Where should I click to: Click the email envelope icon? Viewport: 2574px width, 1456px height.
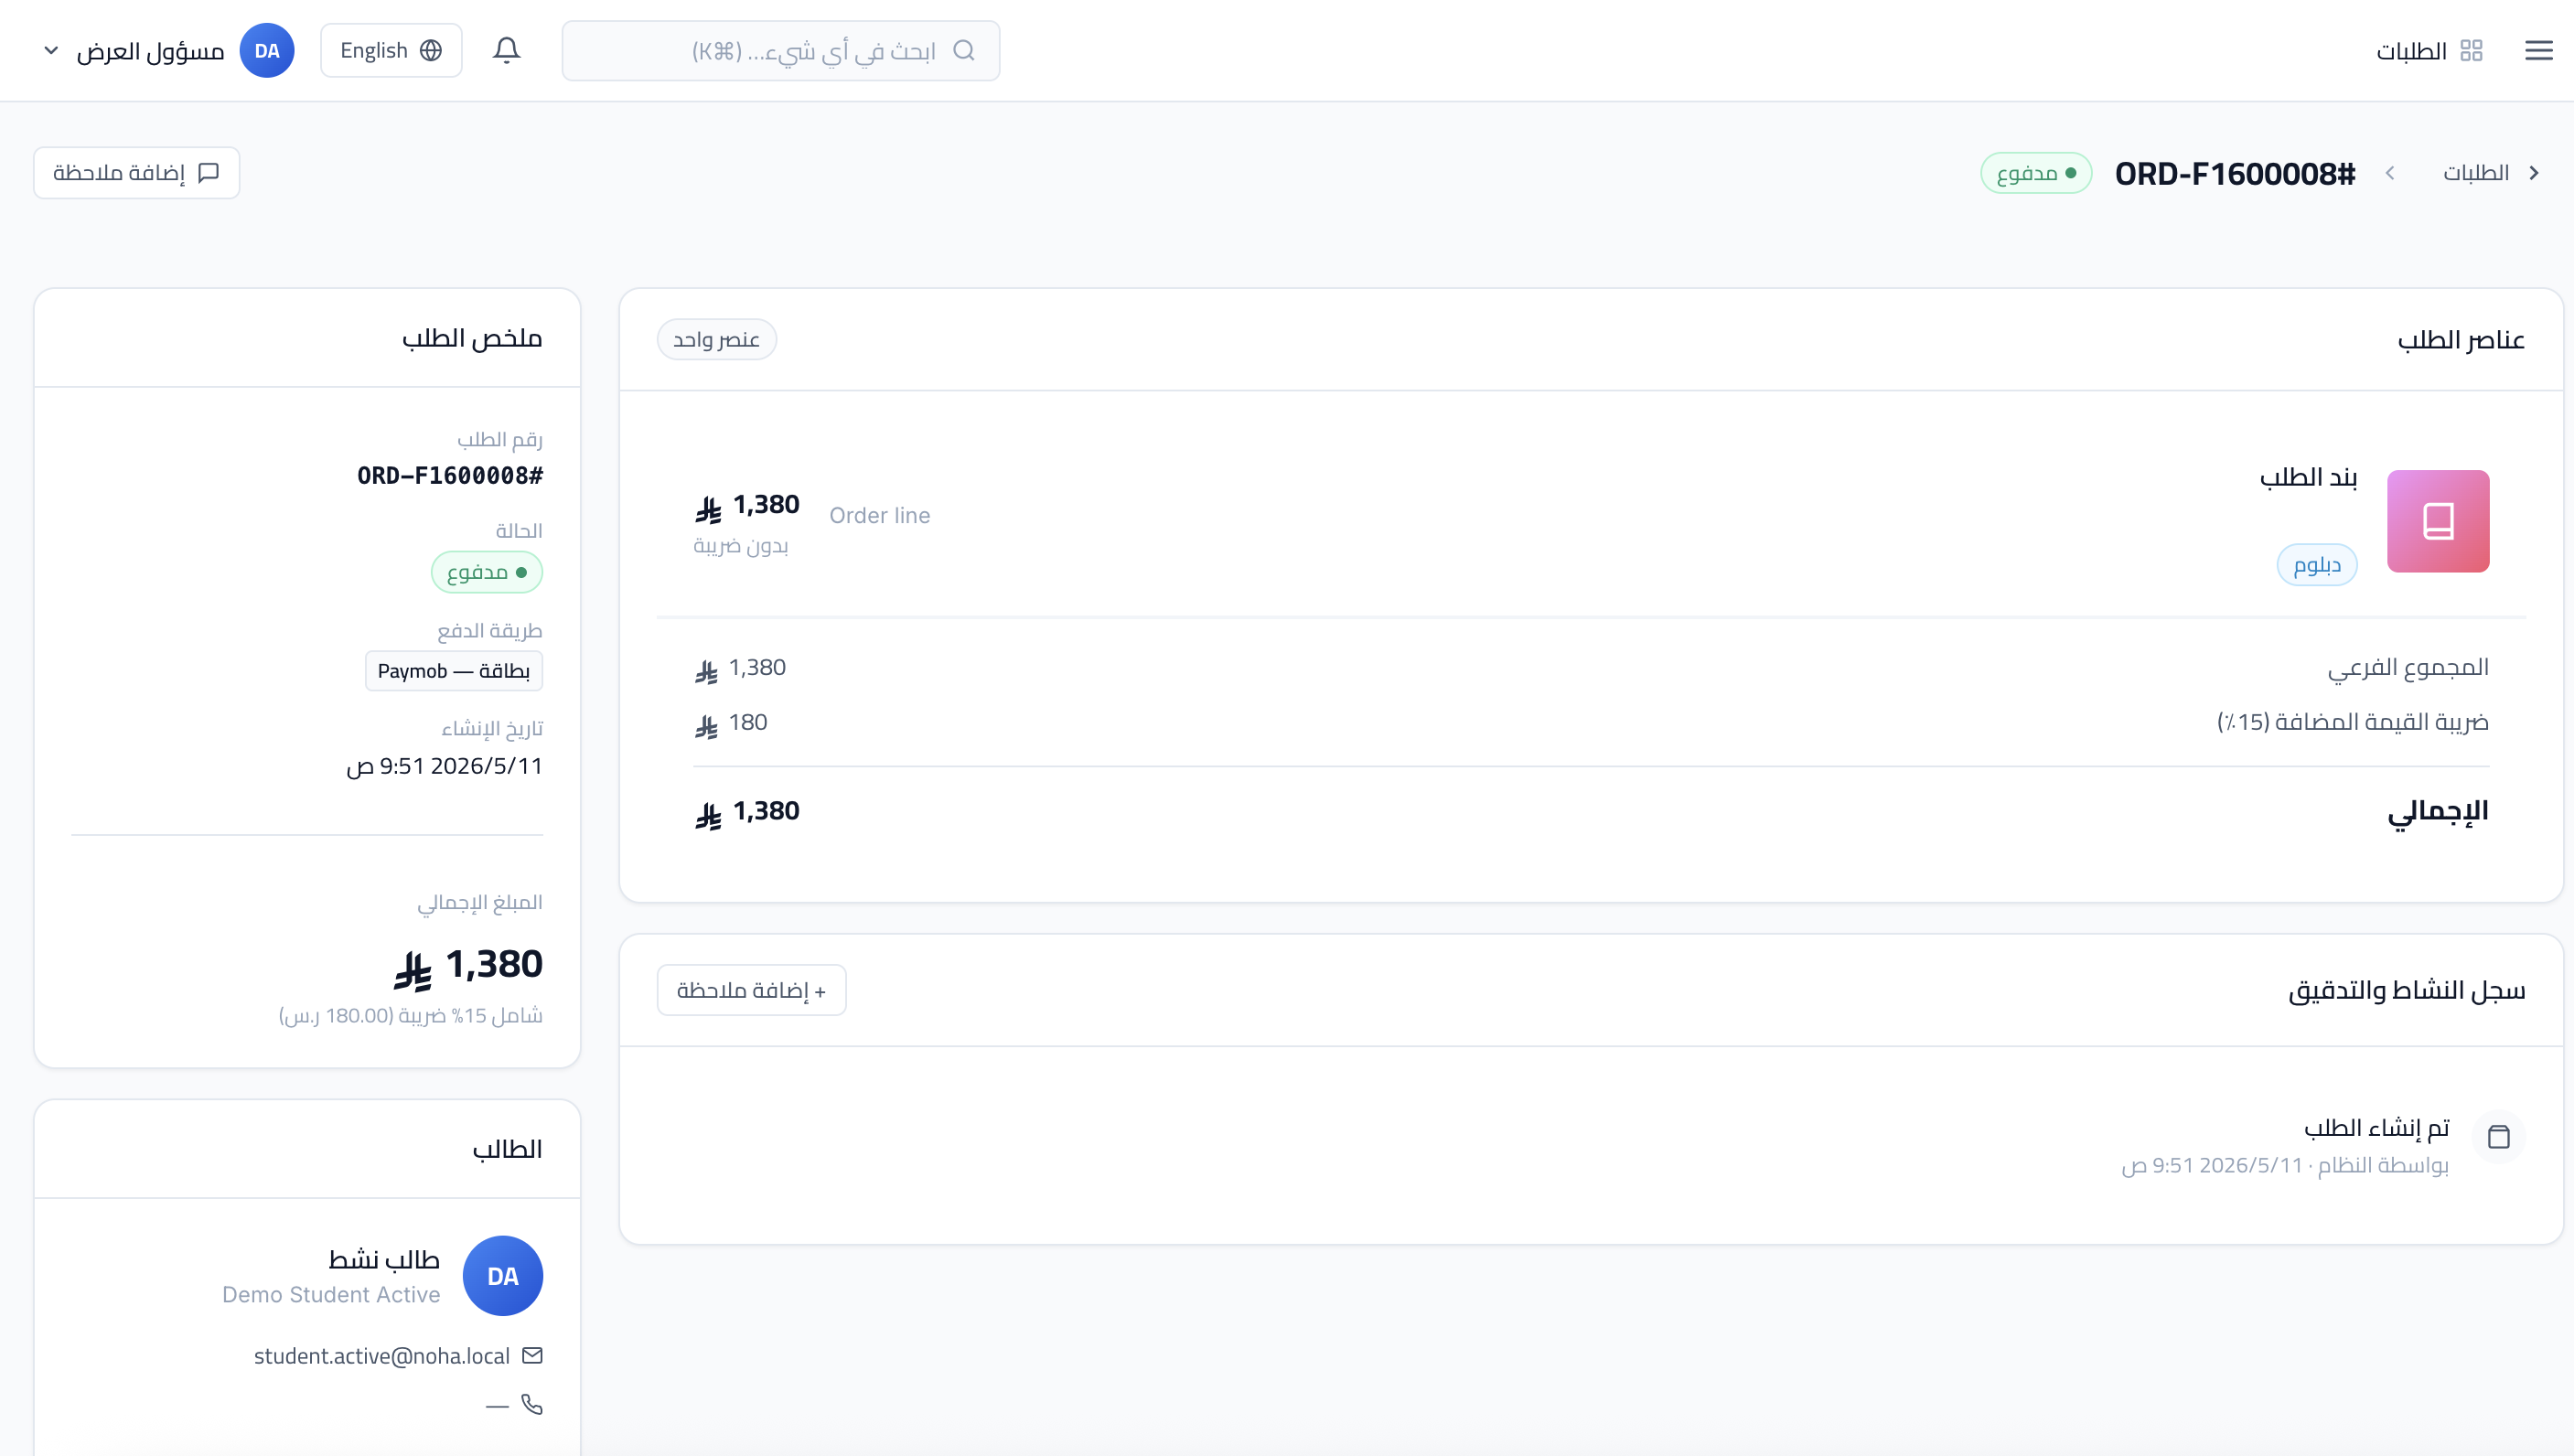point(532,1355)
